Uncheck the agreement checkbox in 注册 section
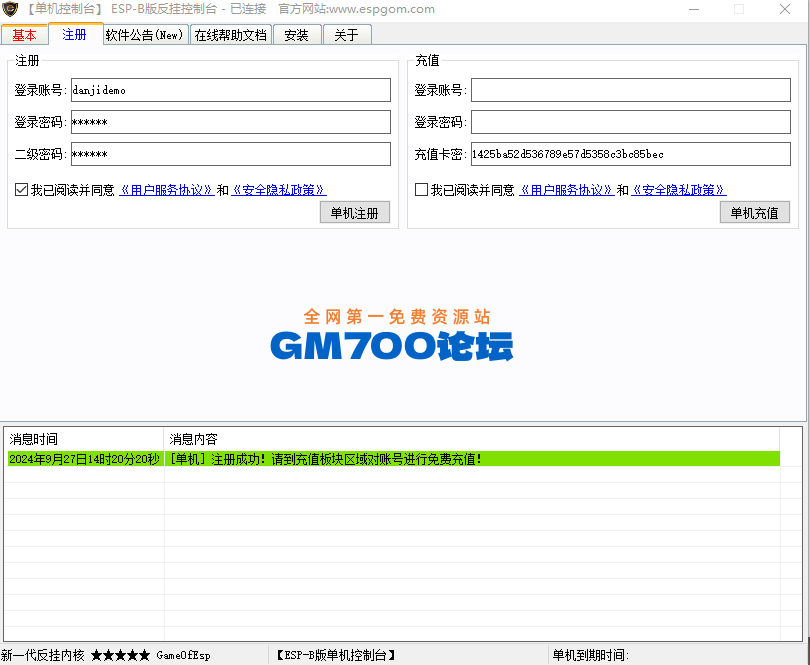This screenshot has height=665, width=810. [x=21, y=190]
